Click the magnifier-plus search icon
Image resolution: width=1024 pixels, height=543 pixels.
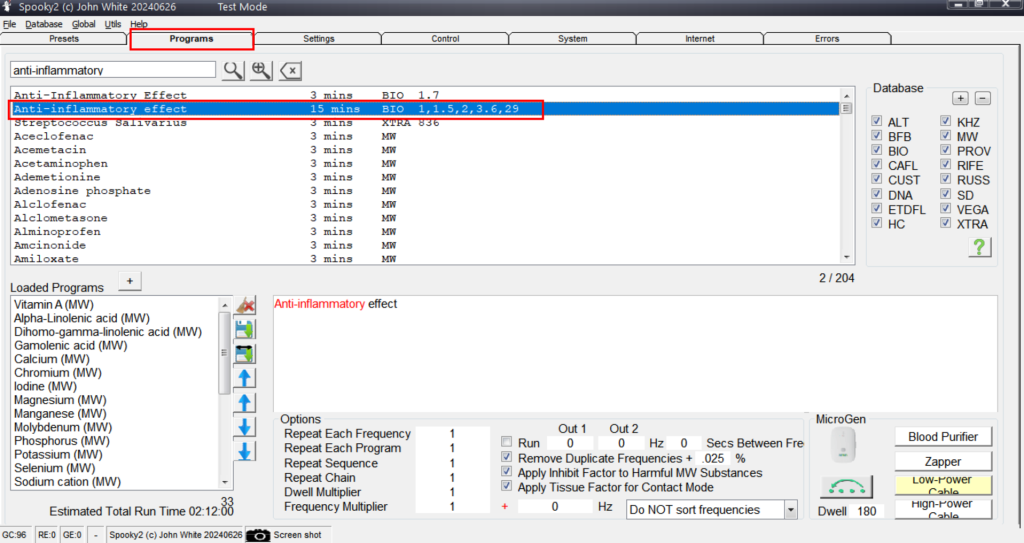click(x=261, y=70)
